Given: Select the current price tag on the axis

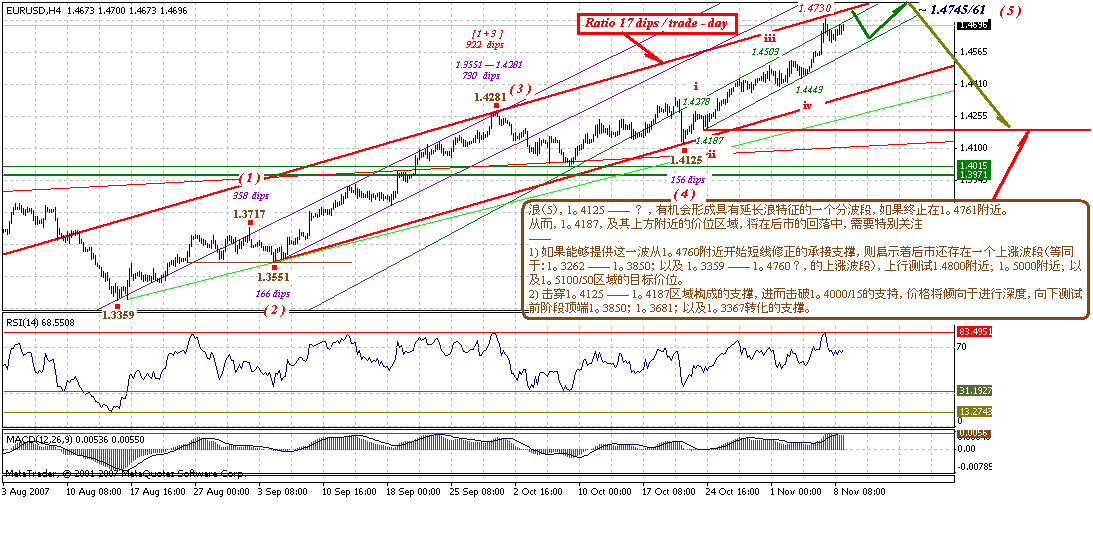Looking at the screenshot, I should pyautogui.click(x=974, y=25).
